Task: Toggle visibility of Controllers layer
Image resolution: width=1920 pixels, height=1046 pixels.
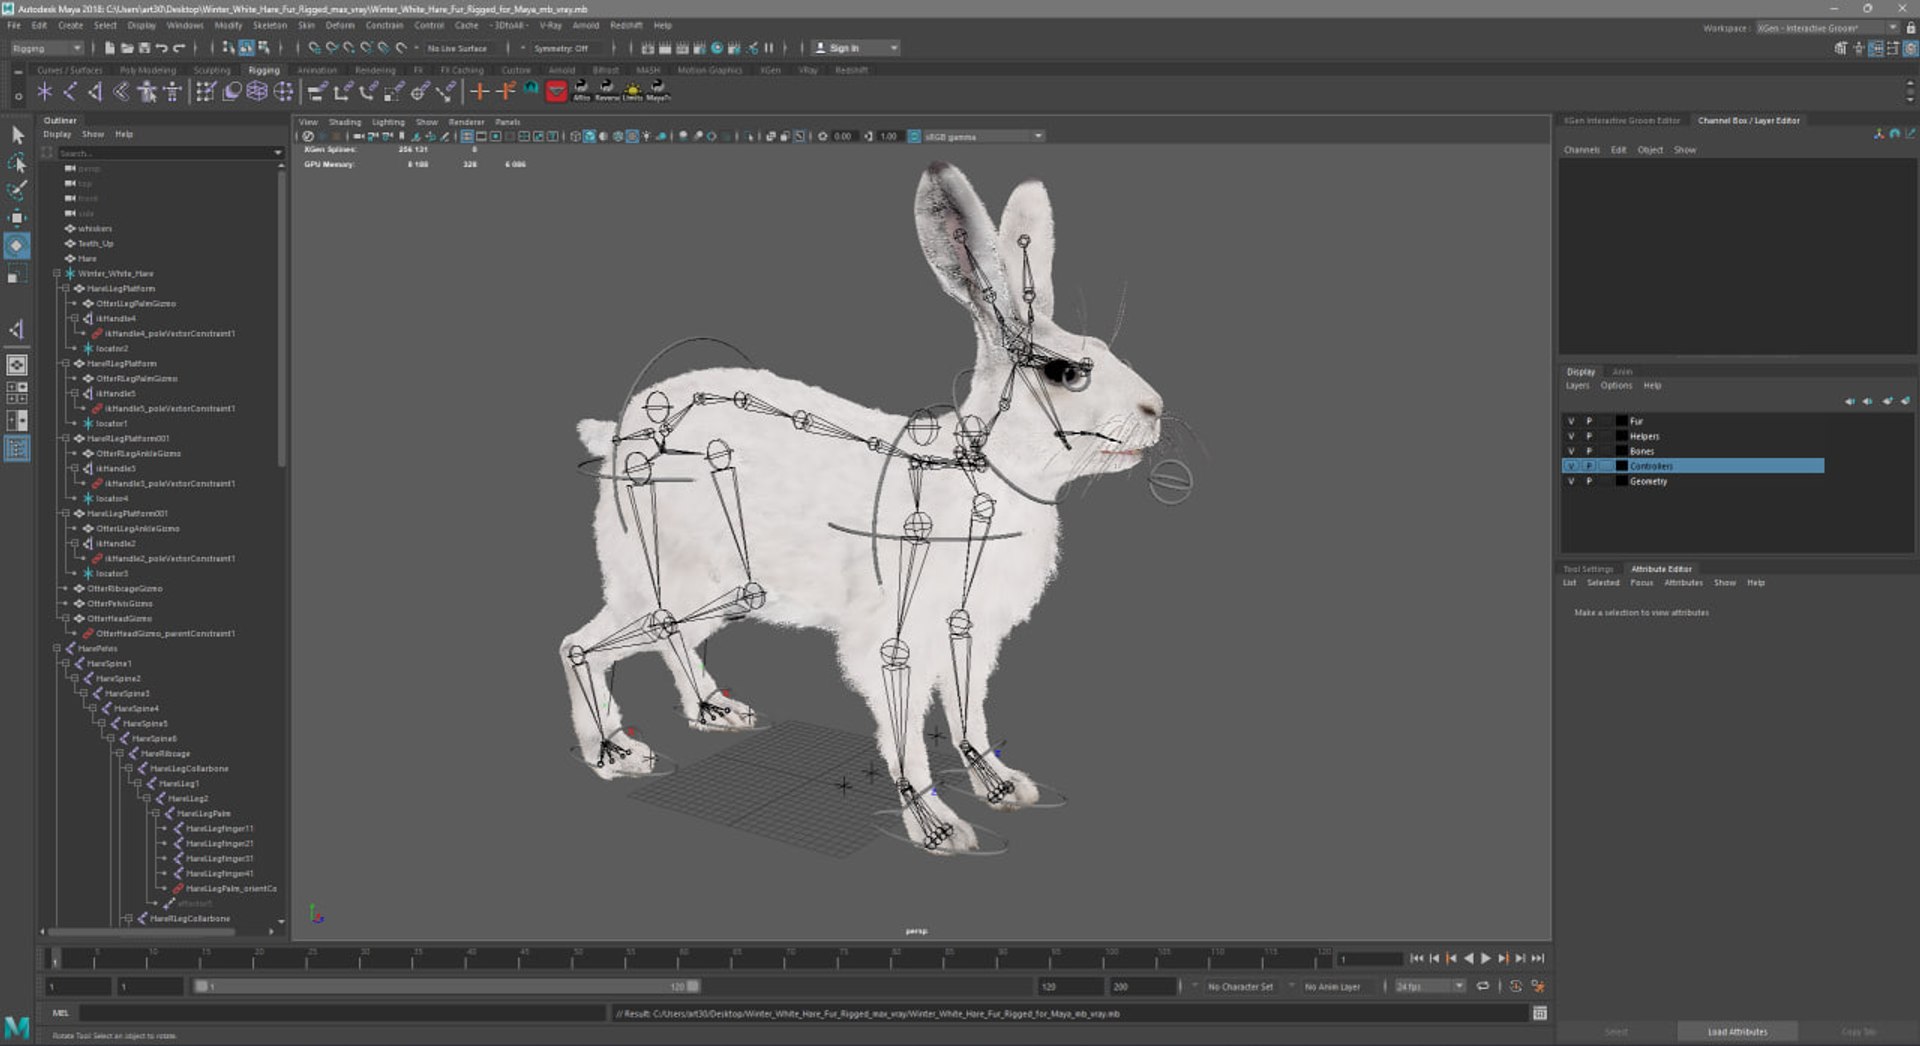Action: (x=1571, y=466)
